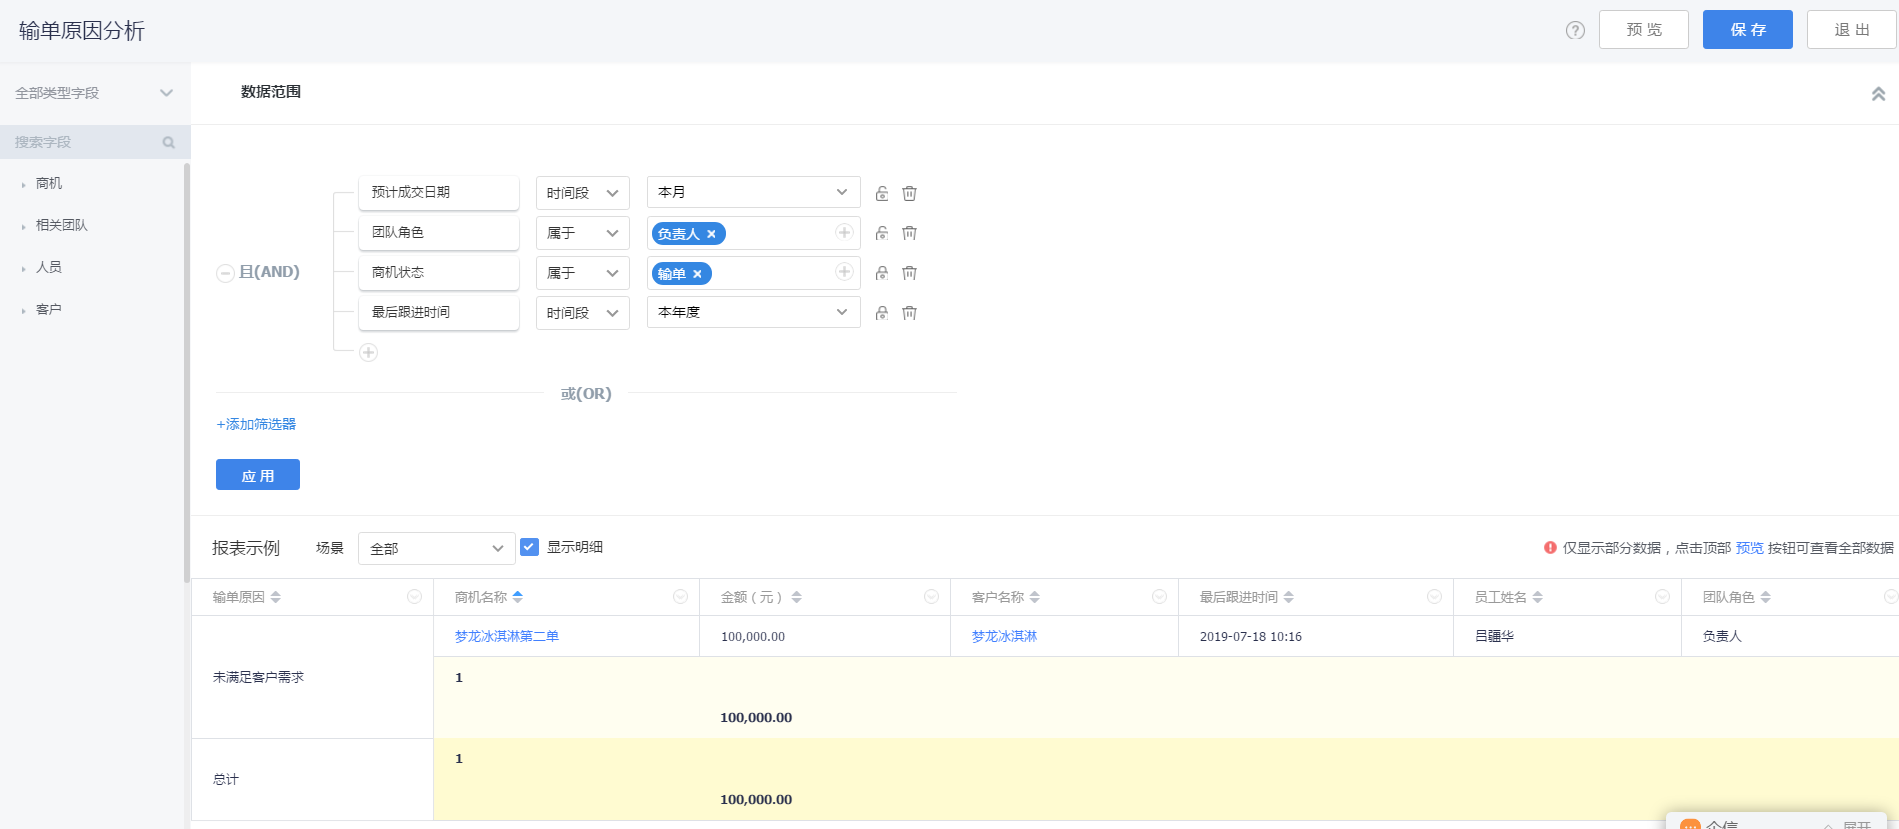
Task: Open the 全部类型字段 dropdown
Action: (95, 93)
